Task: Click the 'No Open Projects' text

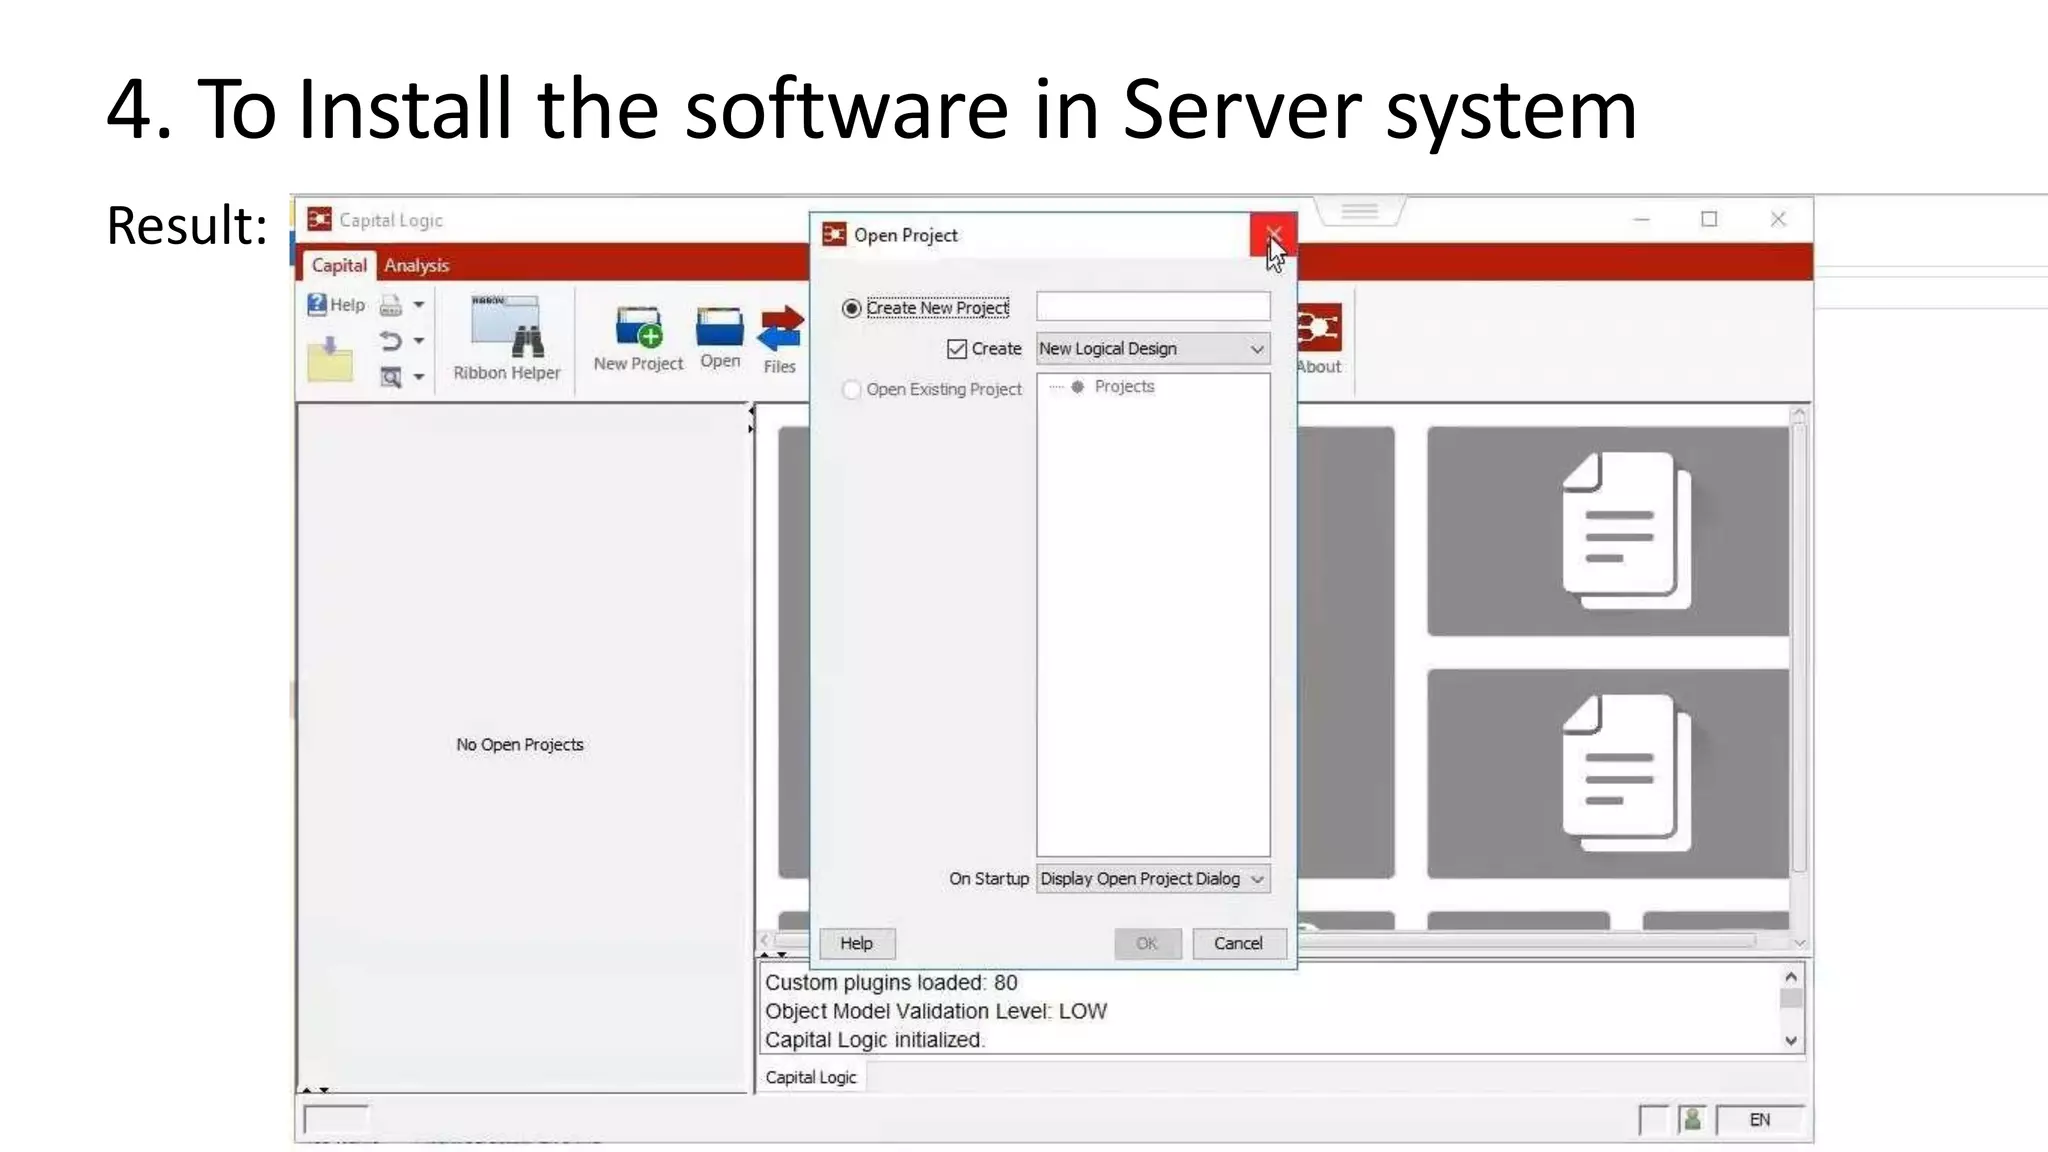Action: coord(520,745)
